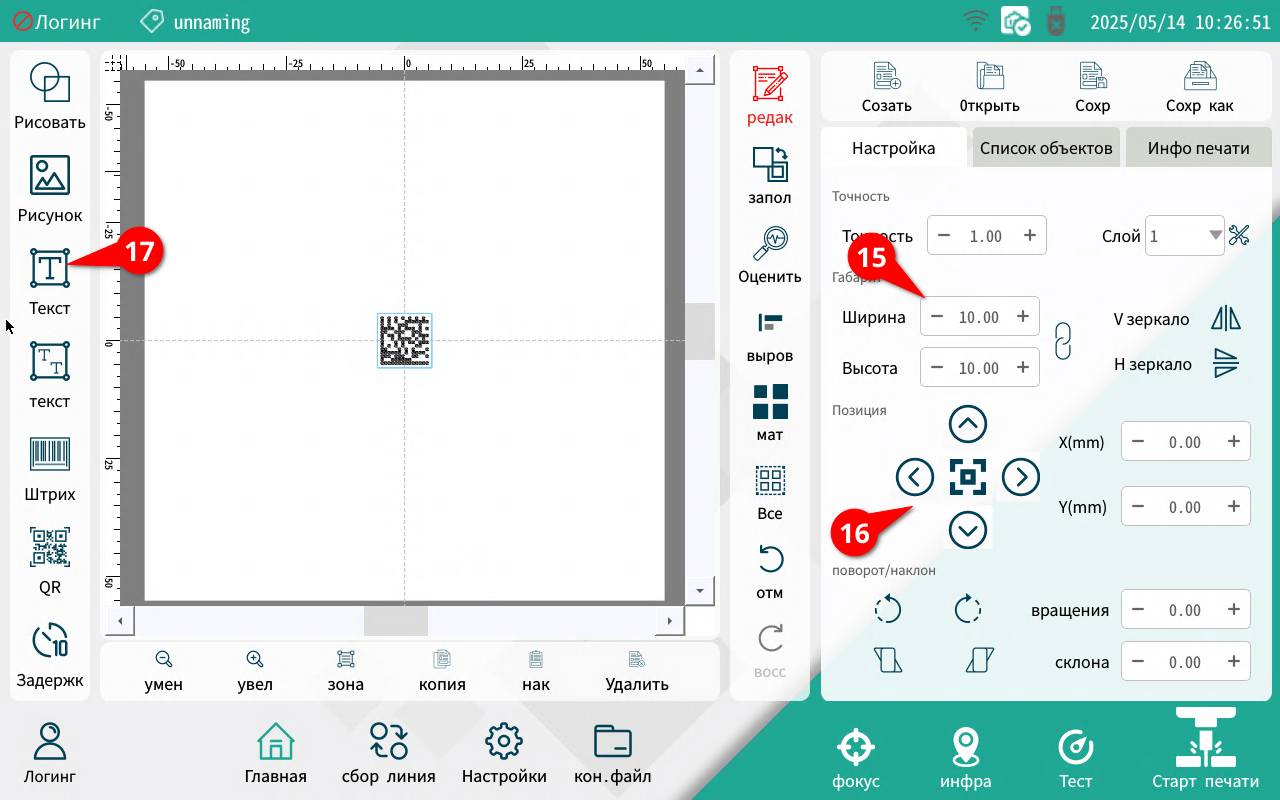
Task: Open the Слой layer dropdown
Action: tap(1215, 235)
